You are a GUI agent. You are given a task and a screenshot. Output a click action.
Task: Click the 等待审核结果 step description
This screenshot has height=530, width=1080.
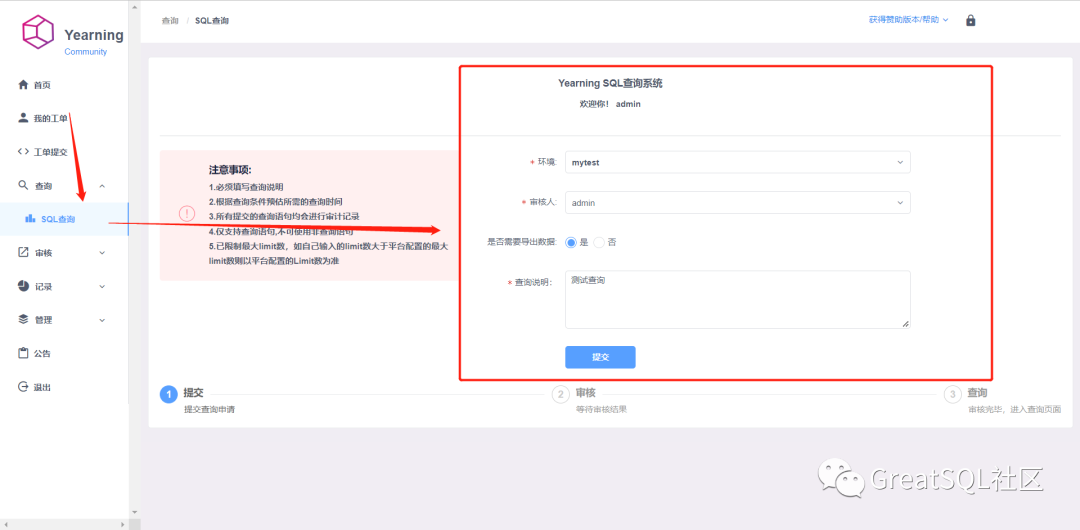[601, 409]
